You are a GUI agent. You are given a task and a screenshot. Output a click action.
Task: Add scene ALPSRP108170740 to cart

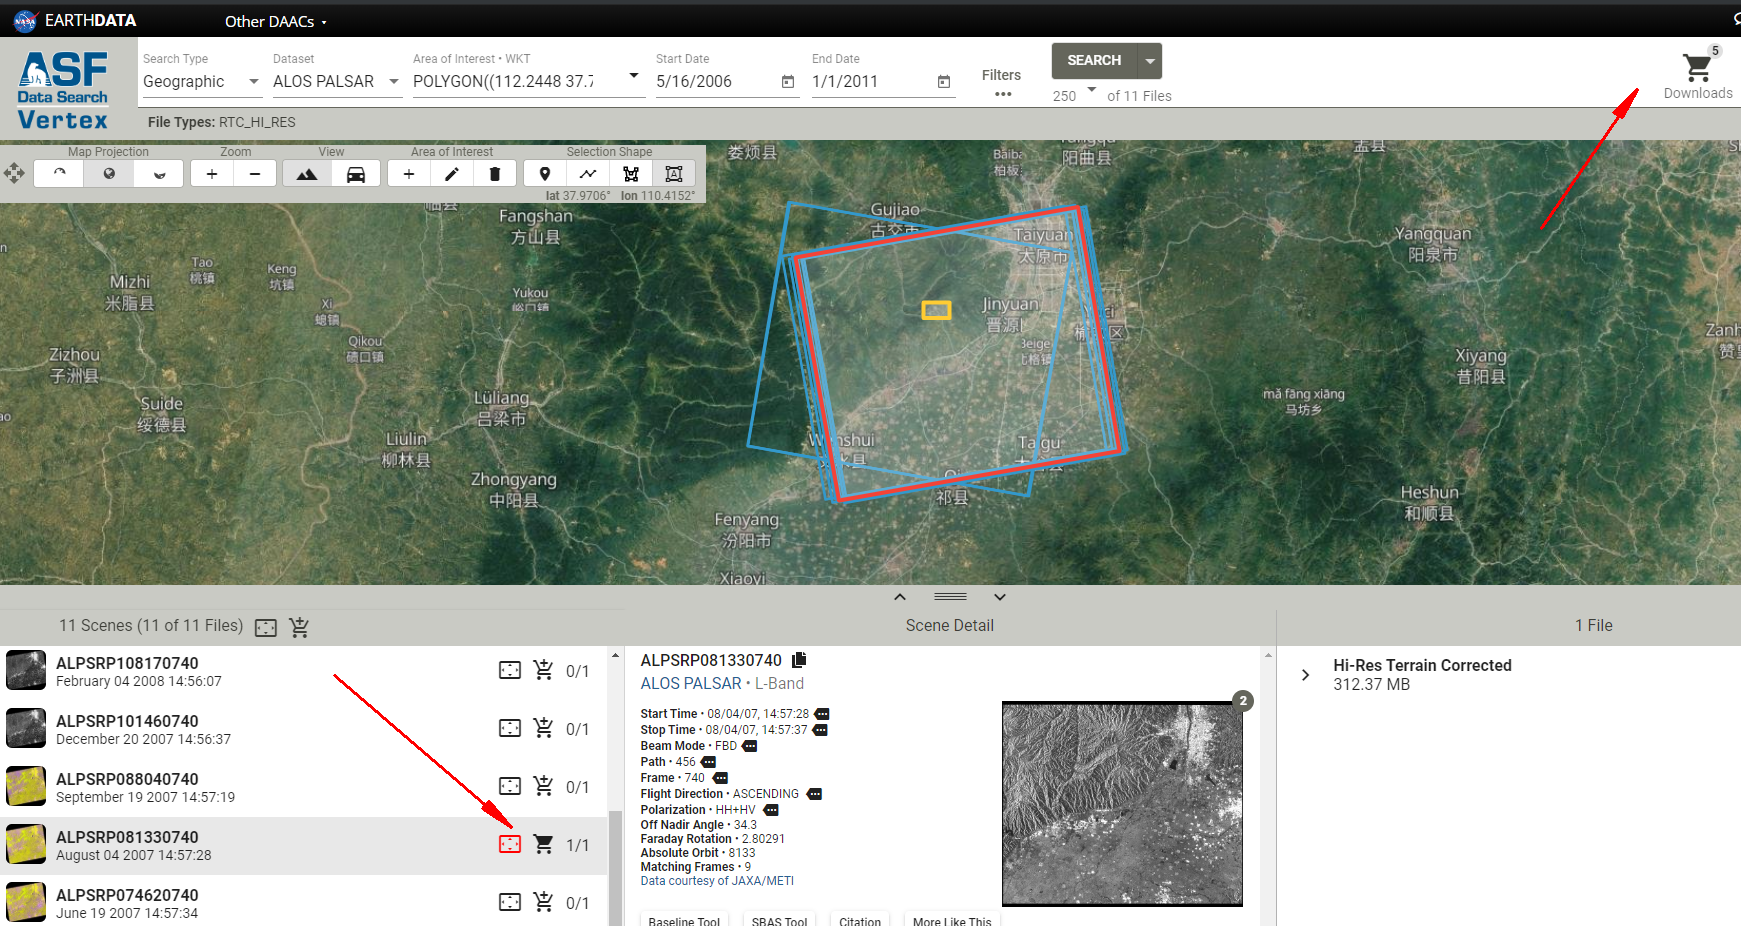[x=544, y=670]
